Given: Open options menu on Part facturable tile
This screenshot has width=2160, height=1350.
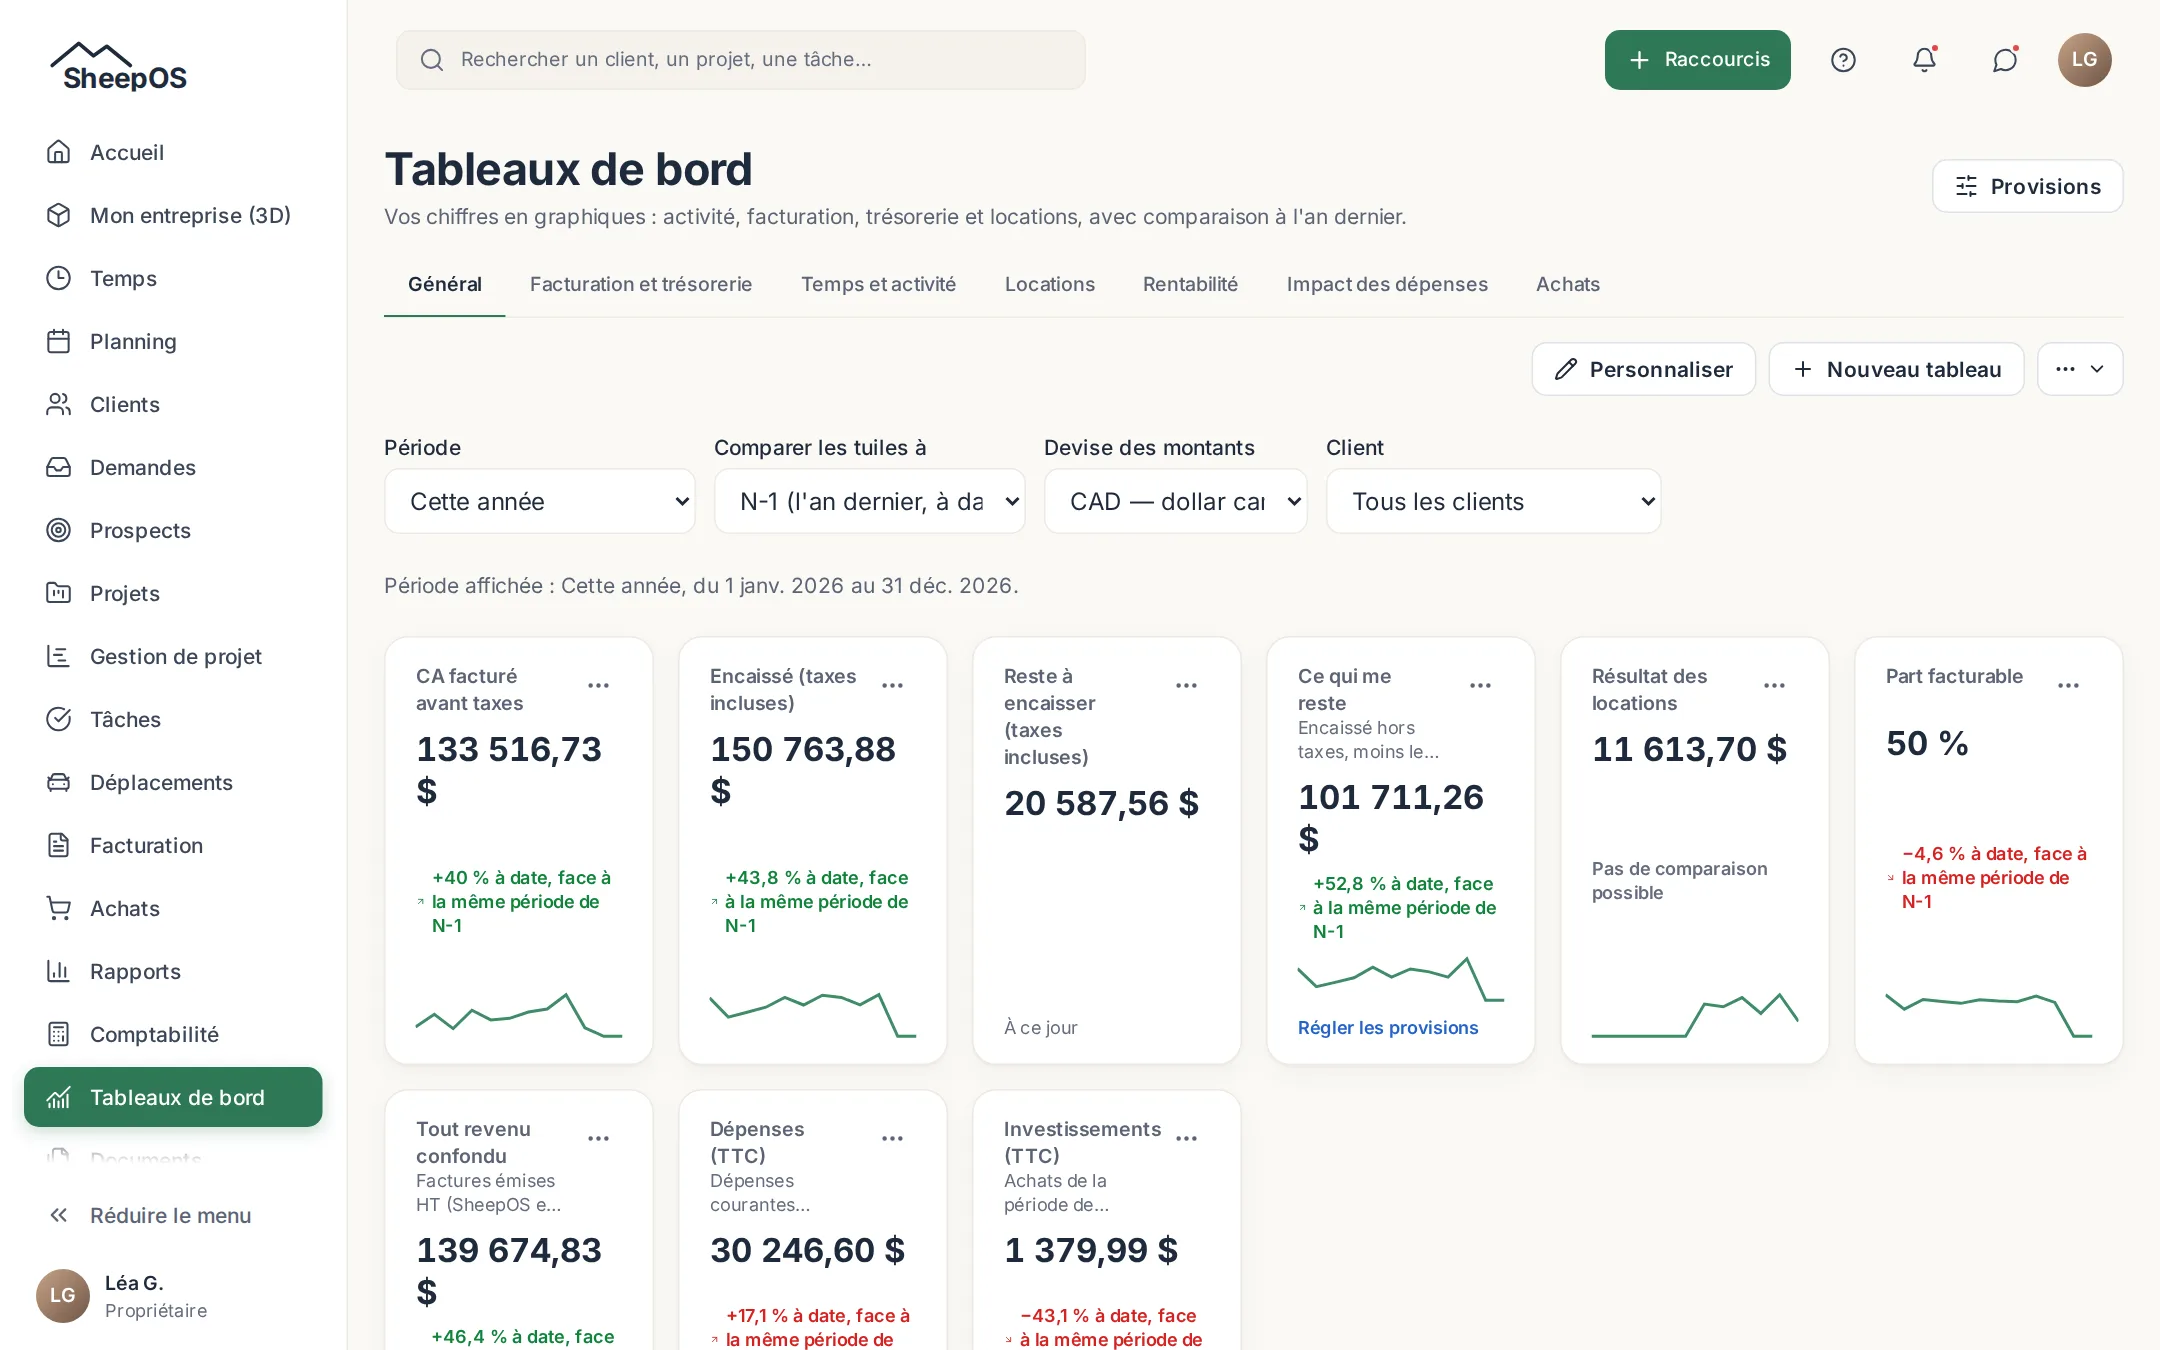Looking at the screenshot, I should [x=2068, y=685].
